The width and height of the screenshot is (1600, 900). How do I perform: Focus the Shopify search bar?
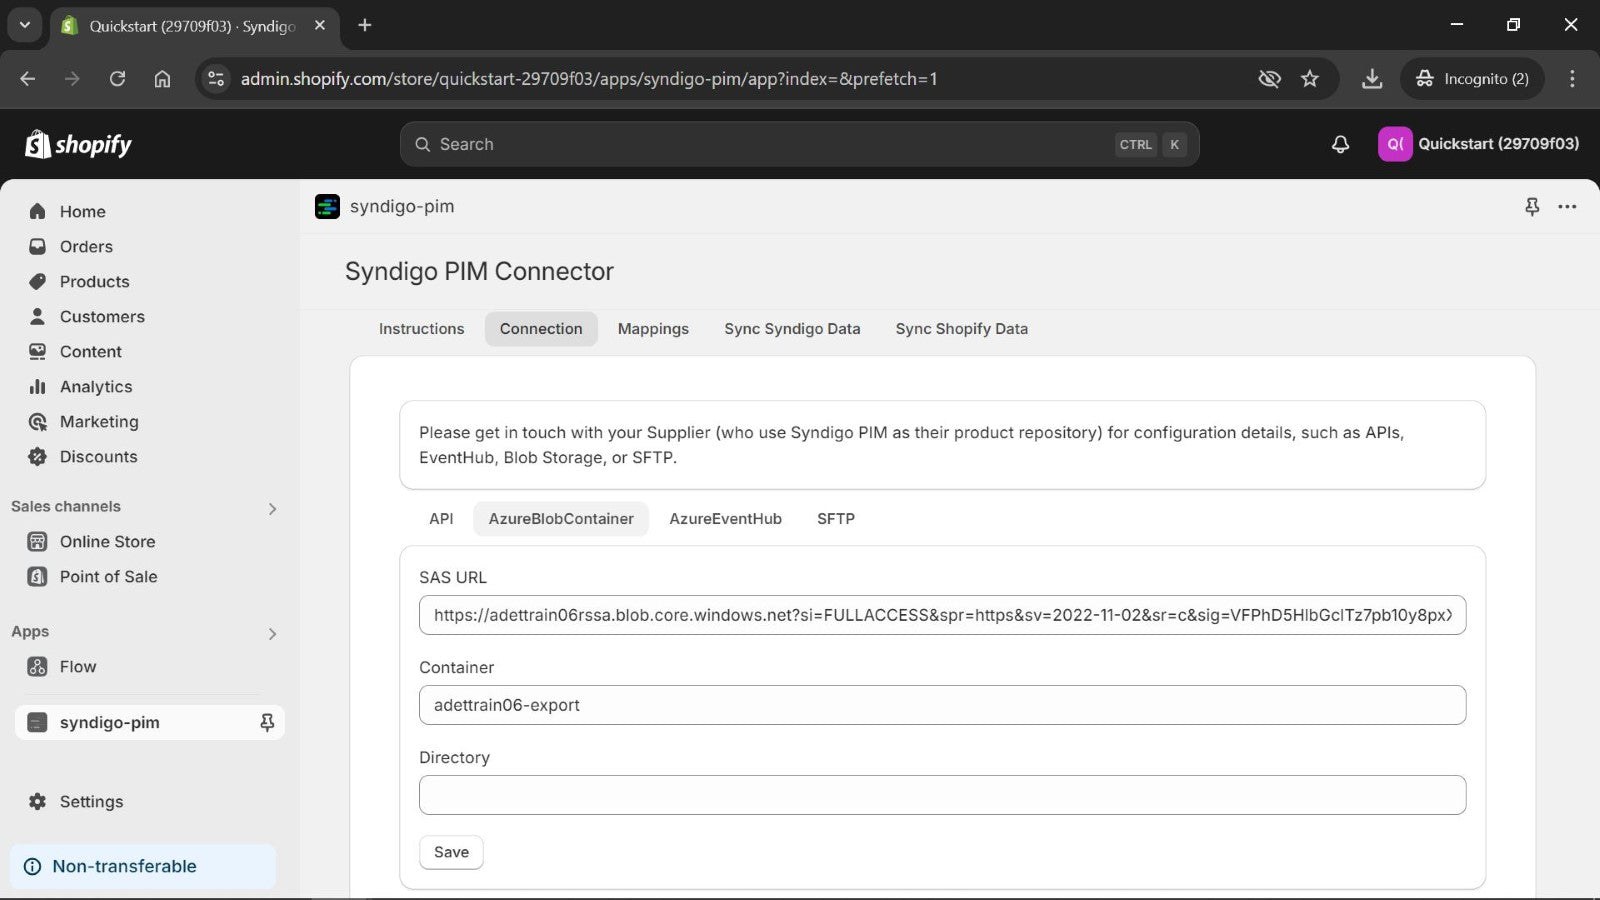[x=799, y=144]
